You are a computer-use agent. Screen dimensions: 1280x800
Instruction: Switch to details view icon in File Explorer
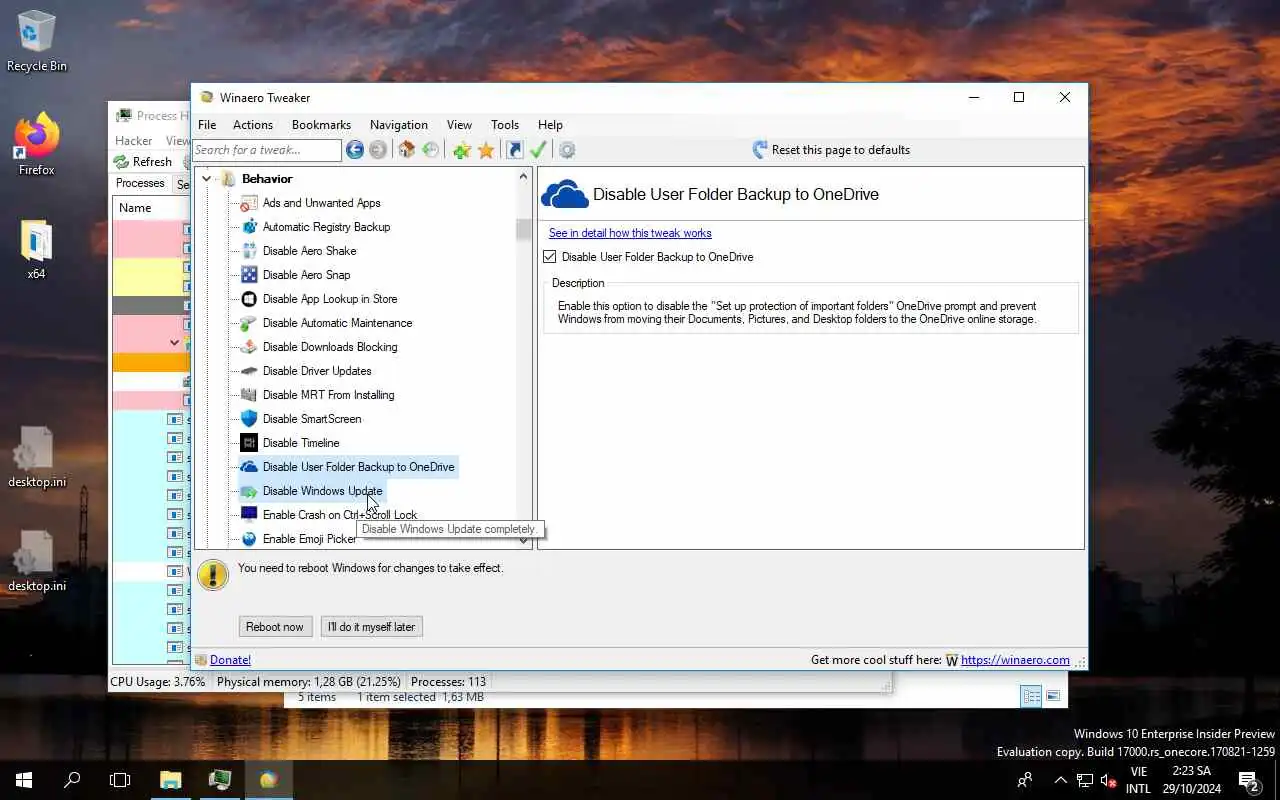coord(1031,696)
